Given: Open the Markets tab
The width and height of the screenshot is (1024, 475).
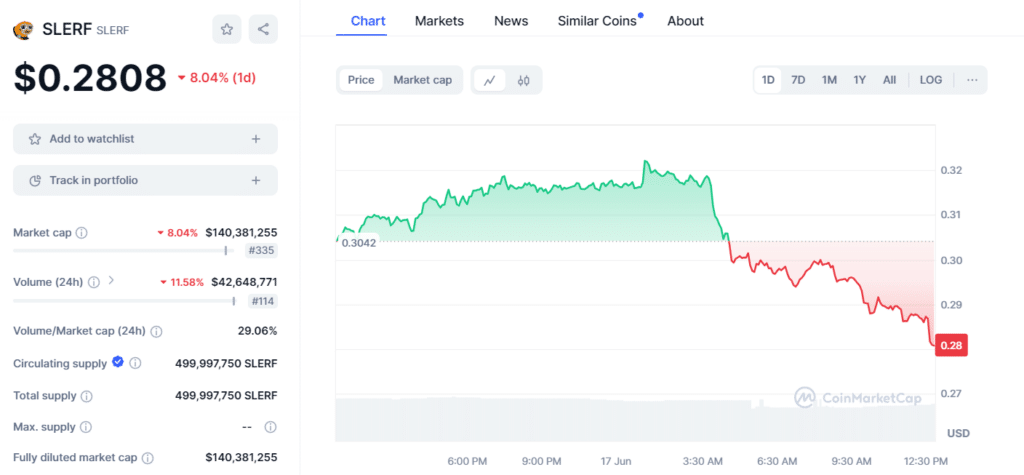Looking at the screenshot, I should click(x=439, y=21).
